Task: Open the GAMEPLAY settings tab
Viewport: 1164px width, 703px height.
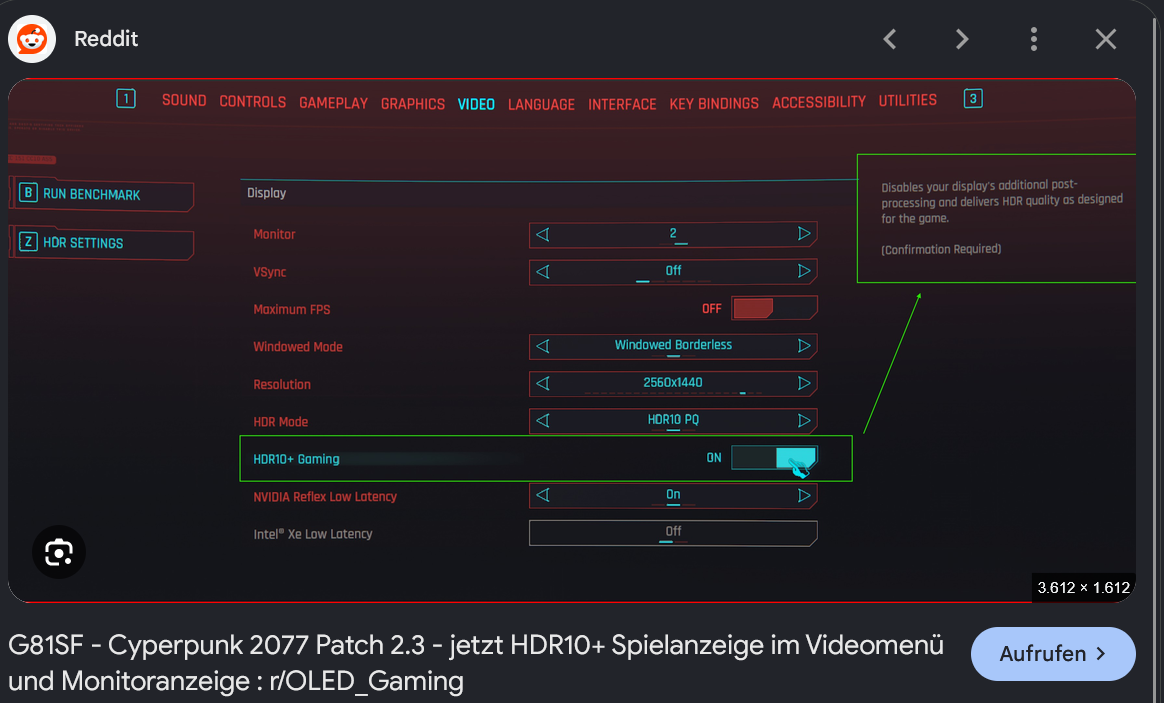Action: pos(333,103)
